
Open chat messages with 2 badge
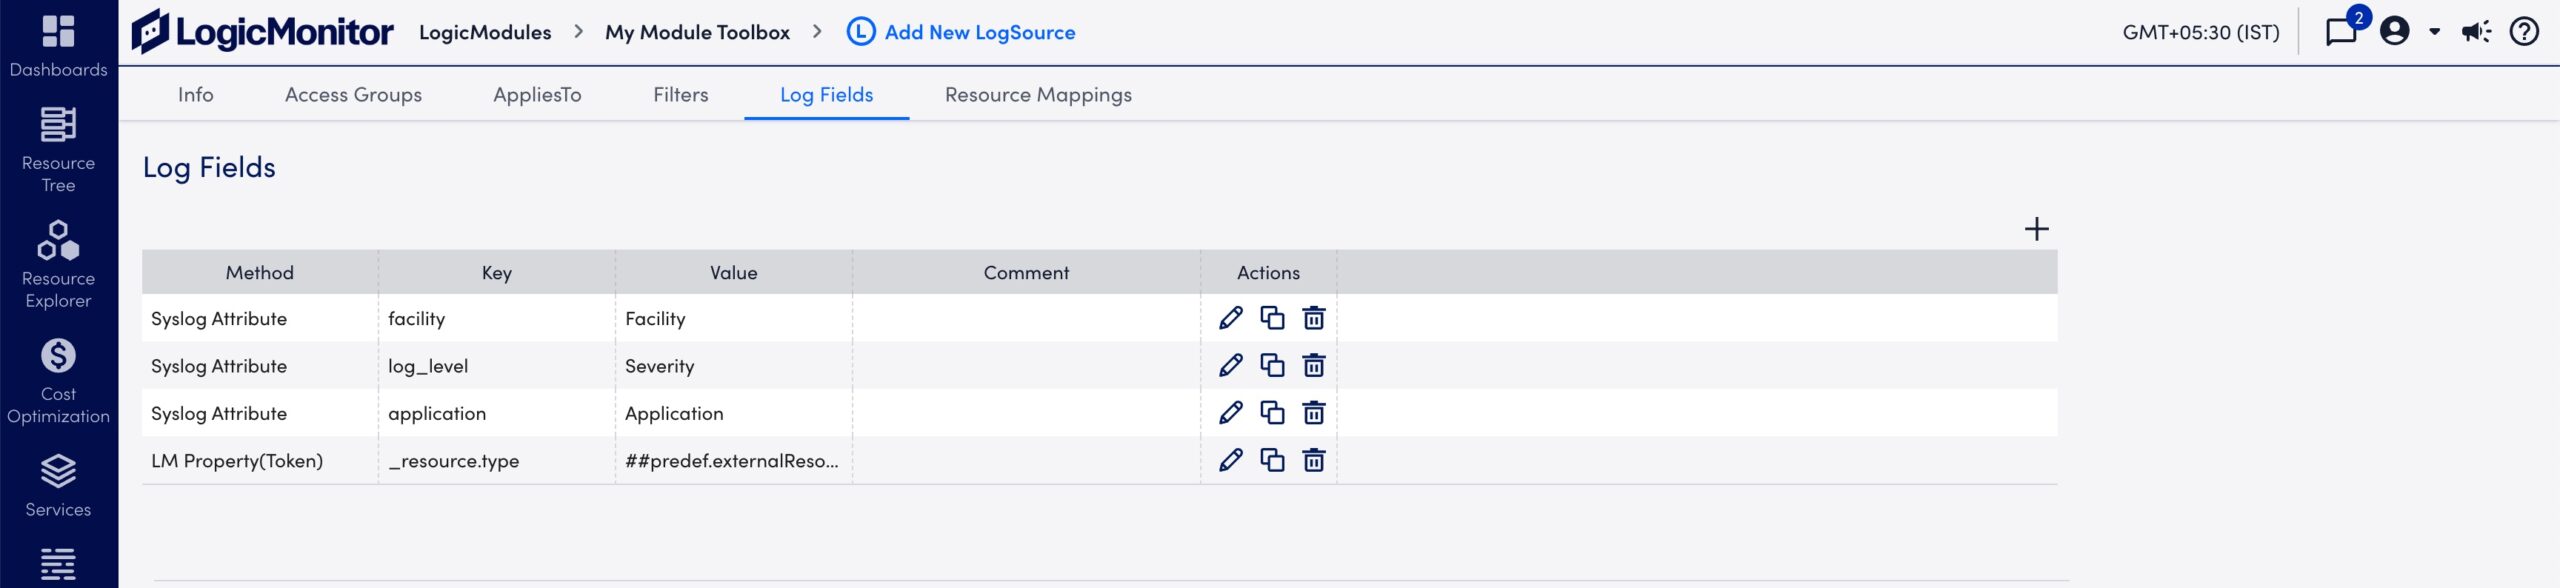click(x=2342, y=31)
